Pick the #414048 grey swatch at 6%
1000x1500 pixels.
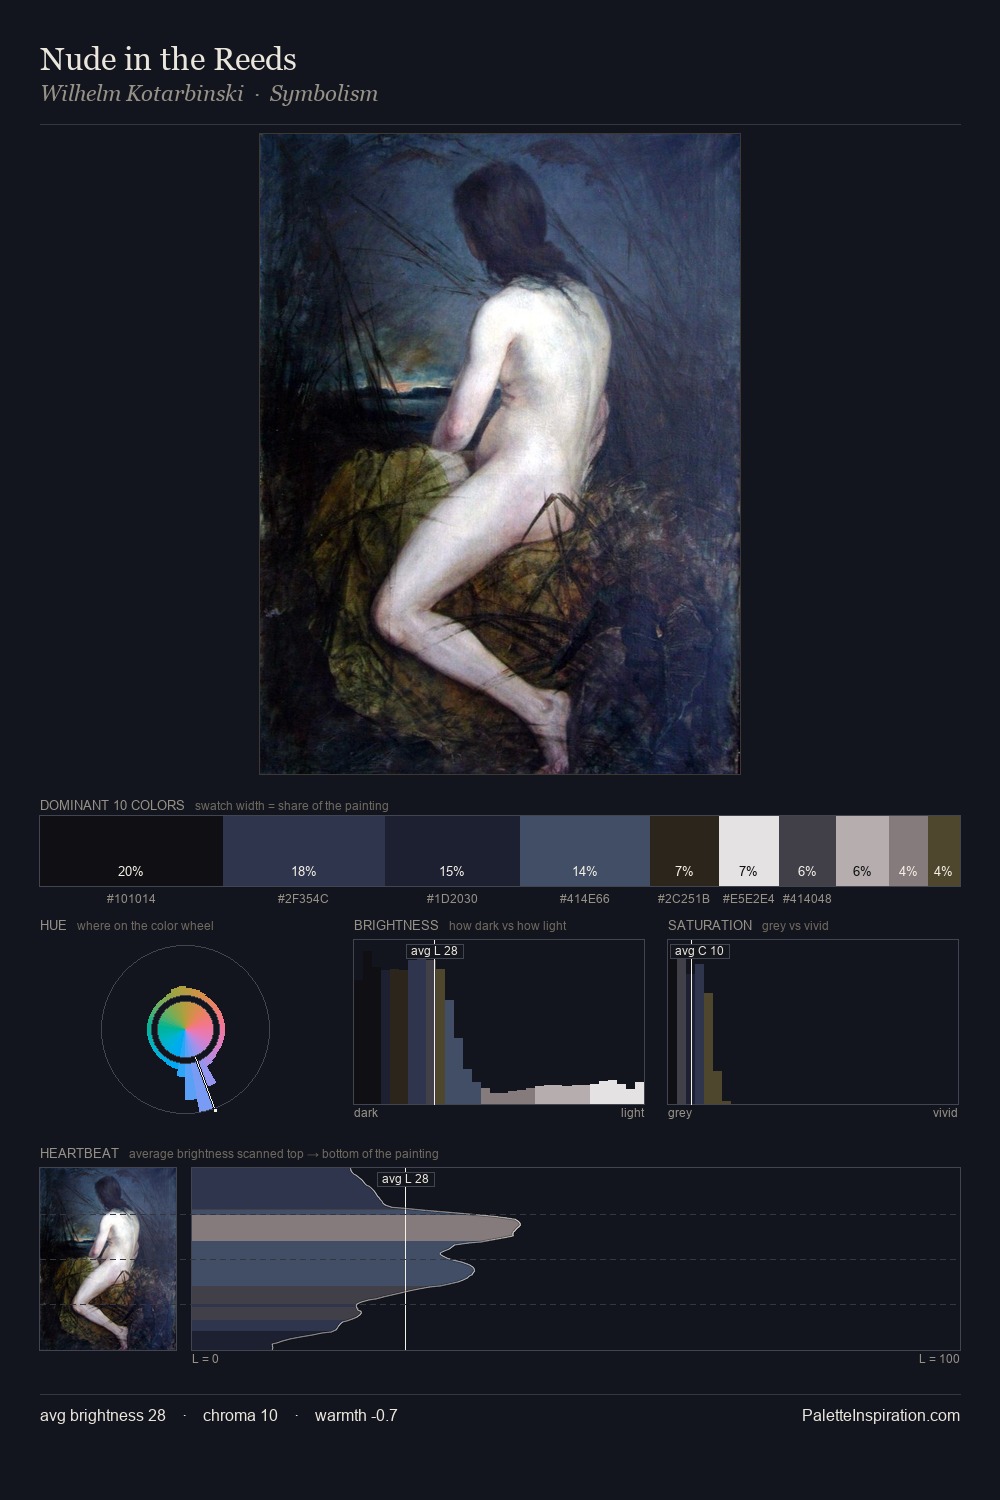coord(807,851)
